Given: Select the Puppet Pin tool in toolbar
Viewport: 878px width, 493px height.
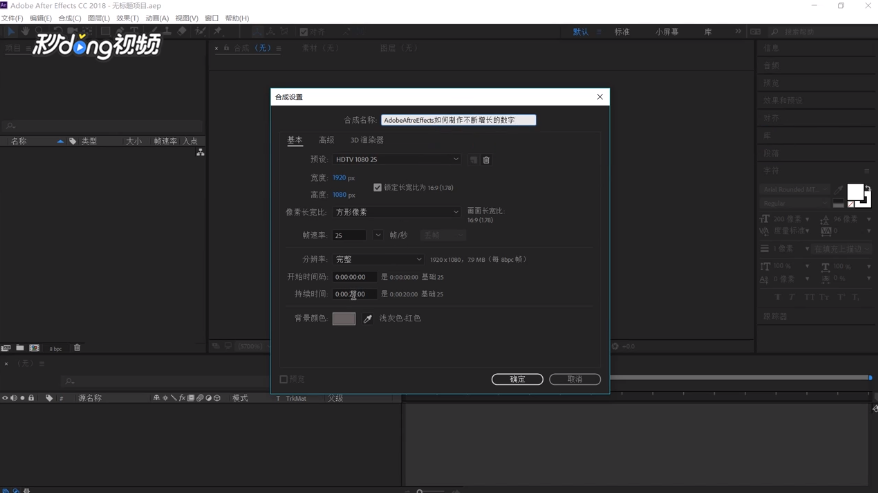Looking at the screenshot, I should point(218,31).
